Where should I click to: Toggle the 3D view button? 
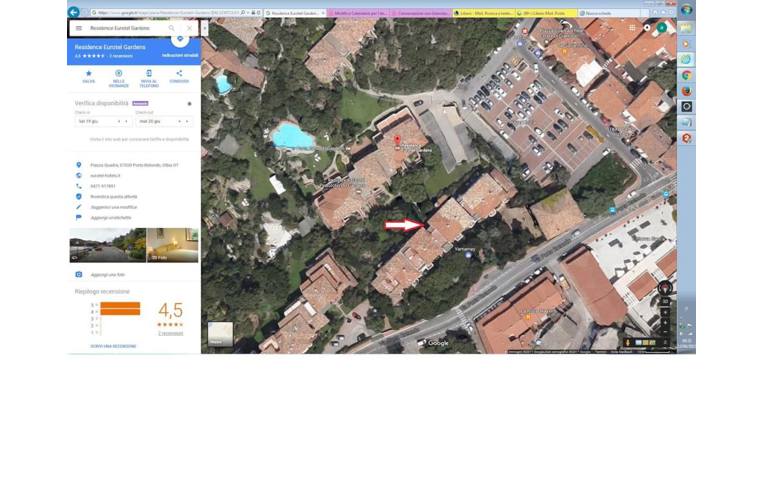tap(665, 302)
